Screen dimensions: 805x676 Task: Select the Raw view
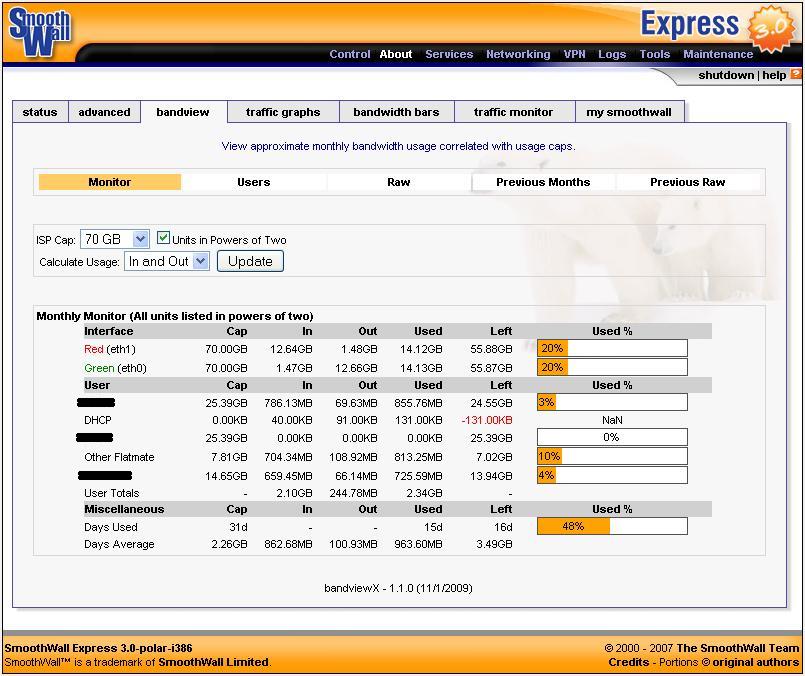[x=398, y=182]
